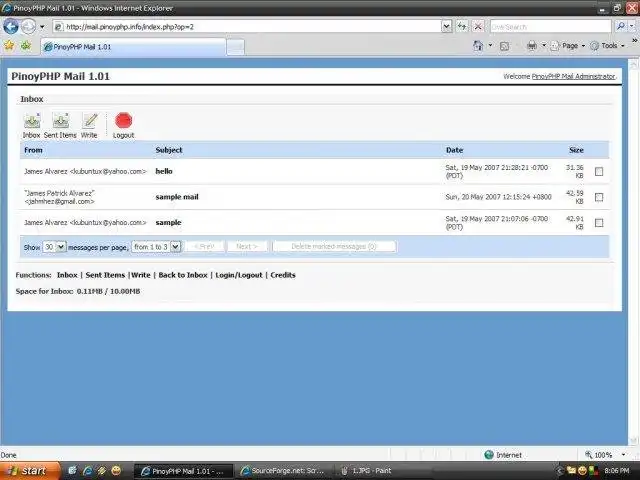Click Login/Logout link
This screenshot has width=640, height=480.
tap(239, 275)
